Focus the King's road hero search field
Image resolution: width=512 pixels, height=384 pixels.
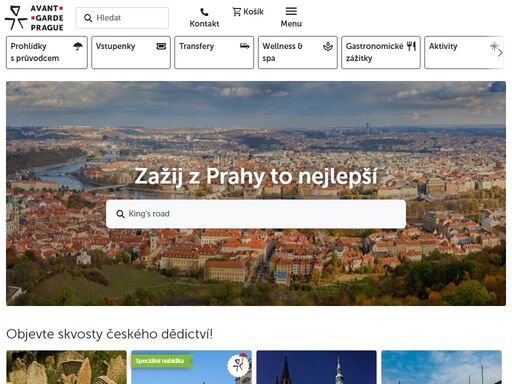[256, 214]
